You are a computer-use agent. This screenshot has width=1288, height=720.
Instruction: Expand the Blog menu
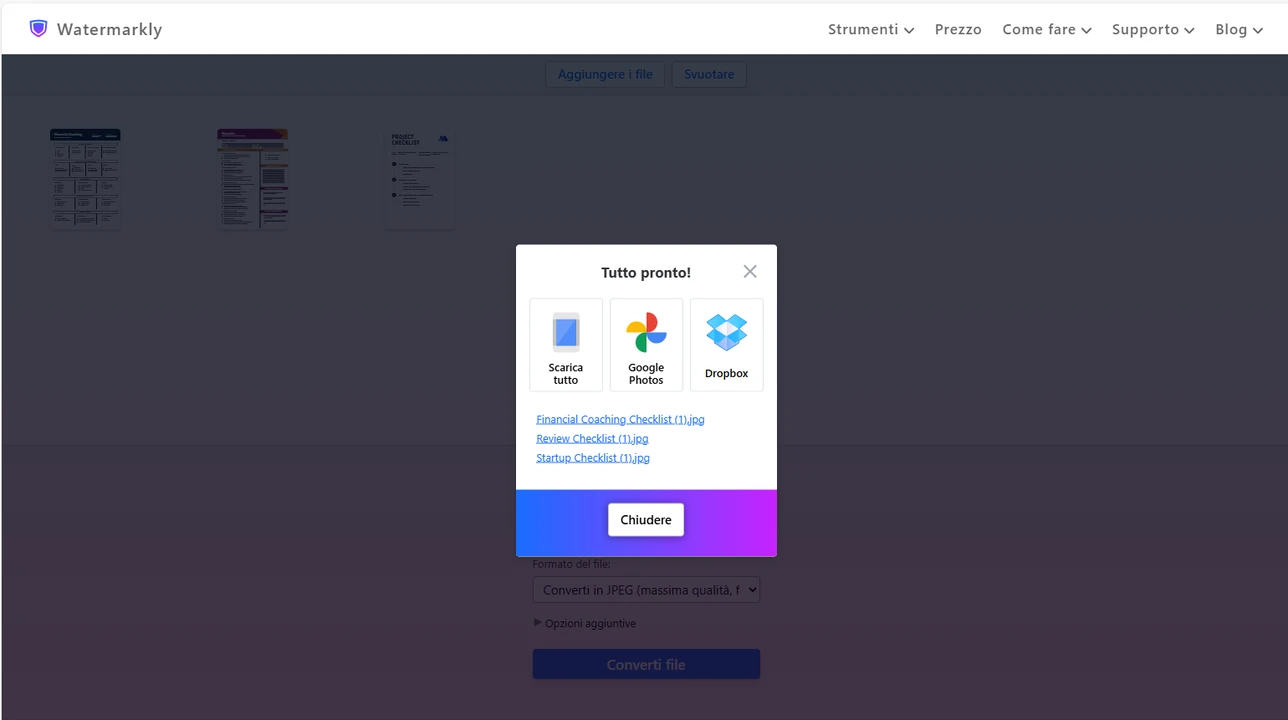pyautogui.click(x=1238, y=29)
